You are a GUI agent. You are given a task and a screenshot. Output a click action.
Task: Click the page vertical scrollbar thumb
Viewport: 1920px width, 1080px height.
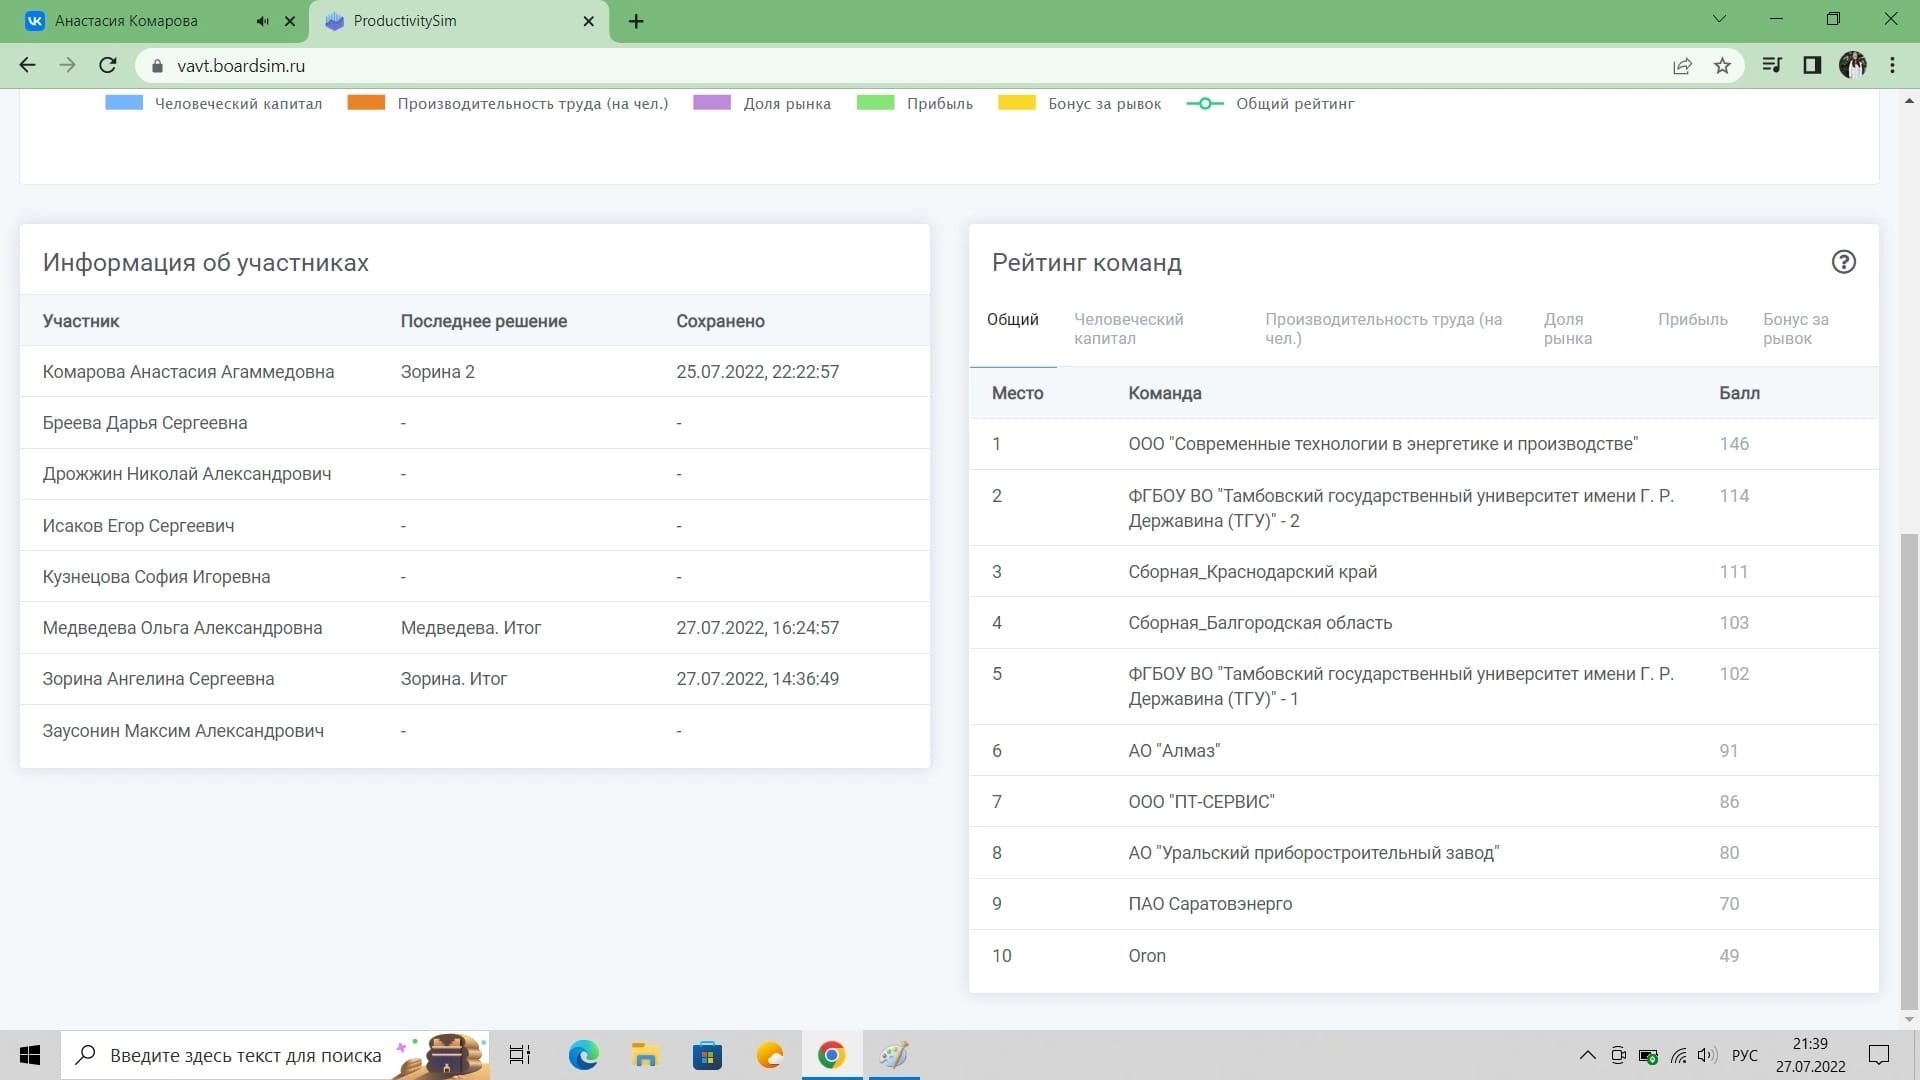1909,772
